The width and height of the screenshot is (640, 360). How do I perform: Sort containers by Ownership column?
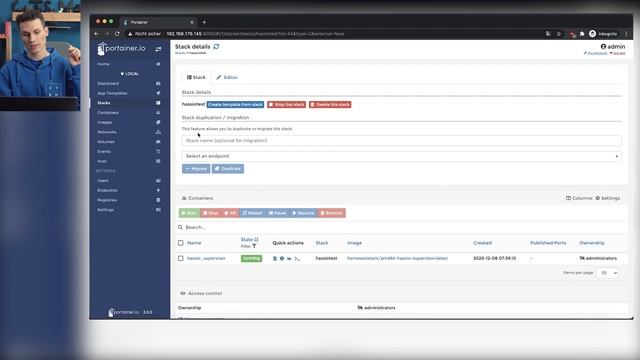(592, 243)
